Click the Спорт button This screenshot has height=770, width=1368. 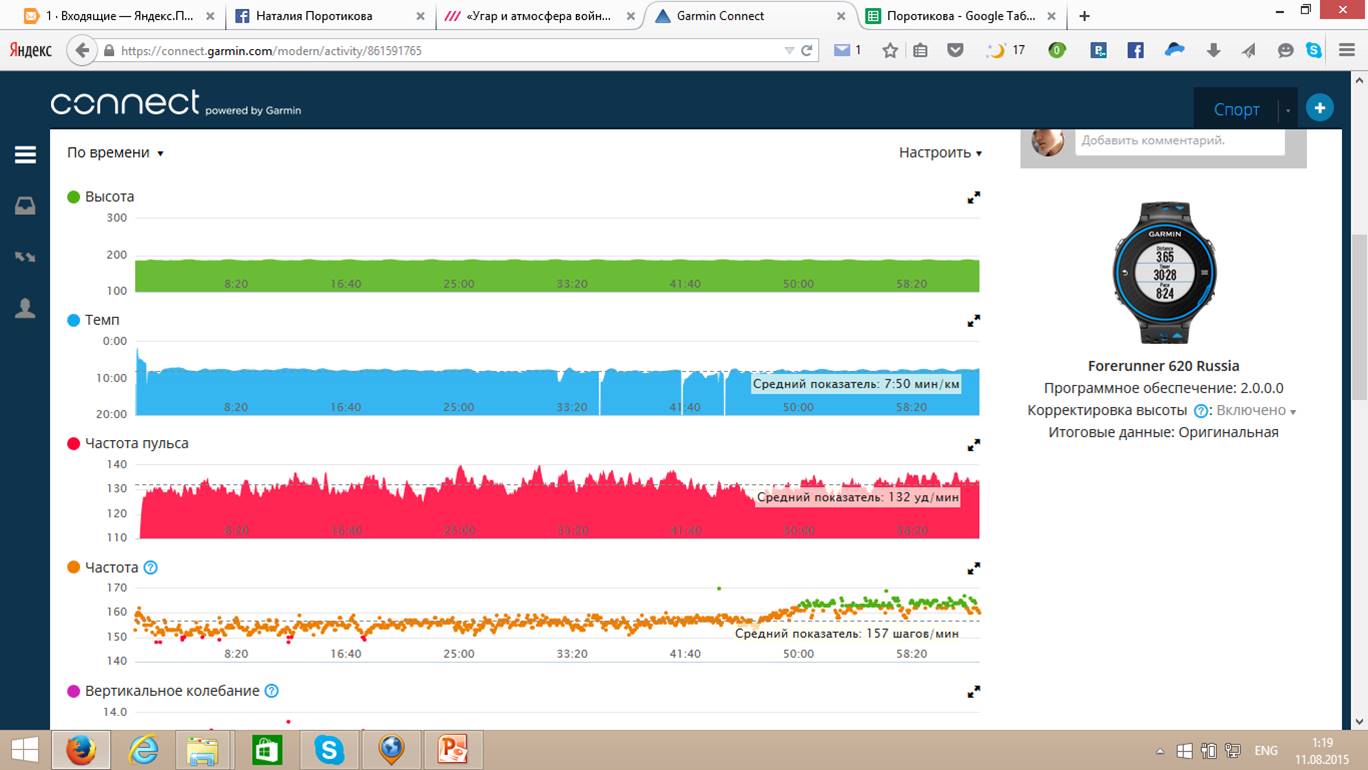[1236, 110]
